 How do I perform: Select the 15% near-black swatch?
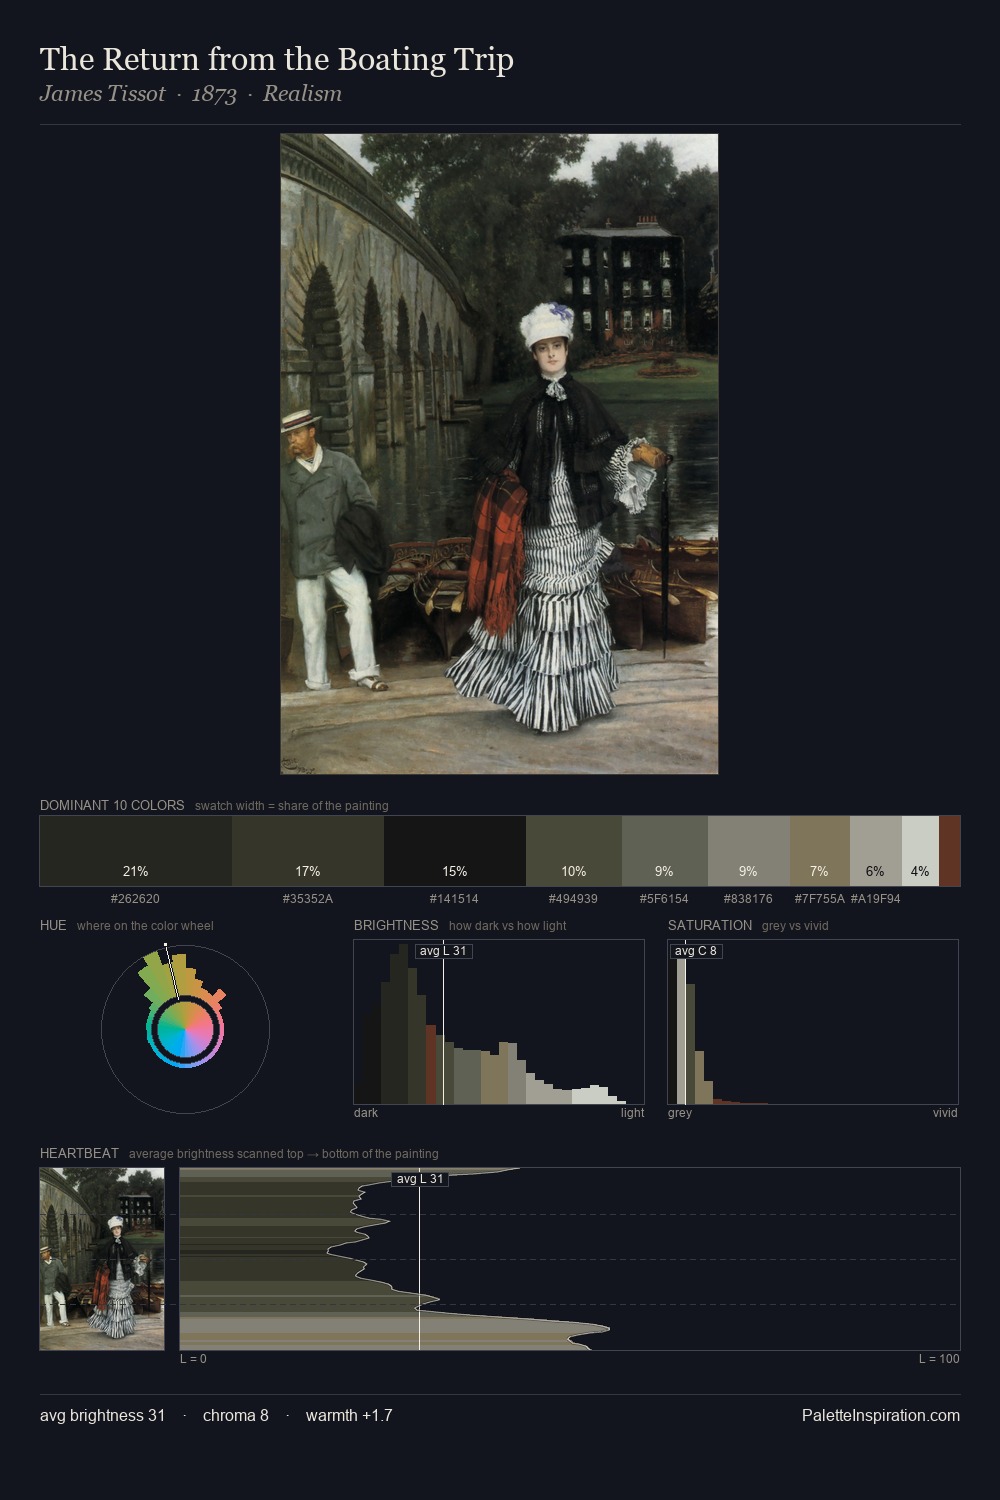click(x=455, y=851)
